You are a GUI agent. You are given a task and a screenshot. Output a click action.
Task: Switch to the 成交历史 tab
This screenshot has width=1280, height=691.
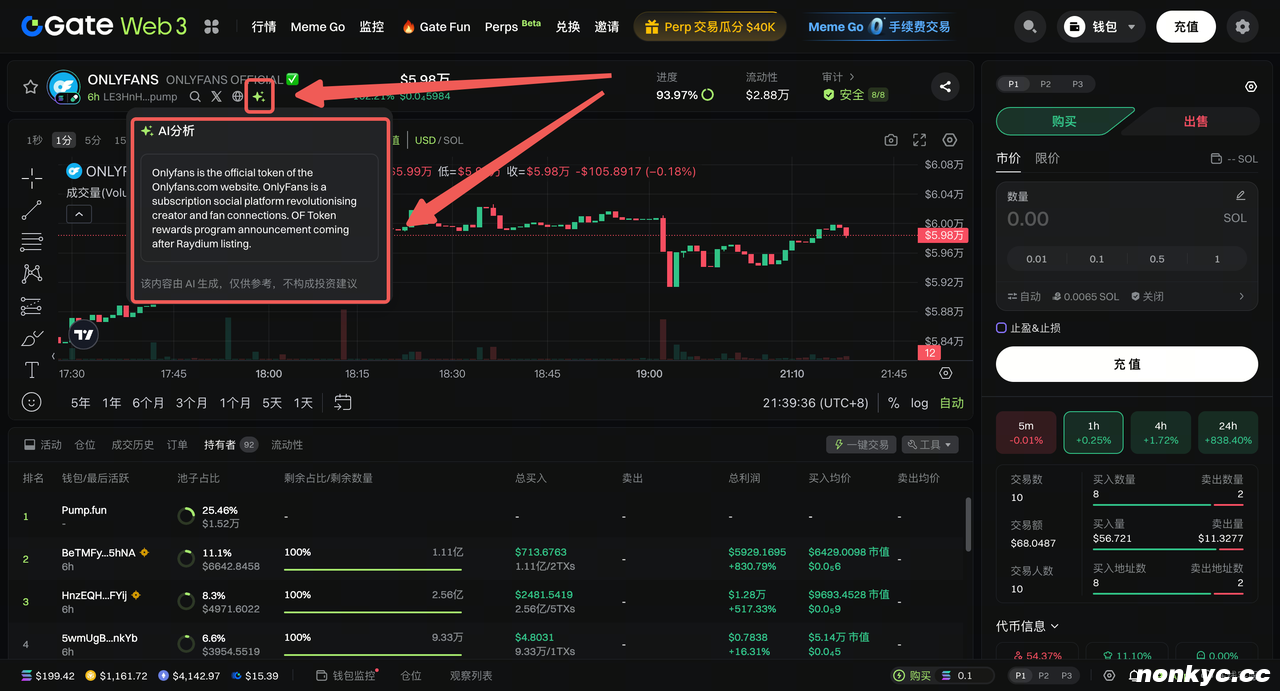point(132,445)
